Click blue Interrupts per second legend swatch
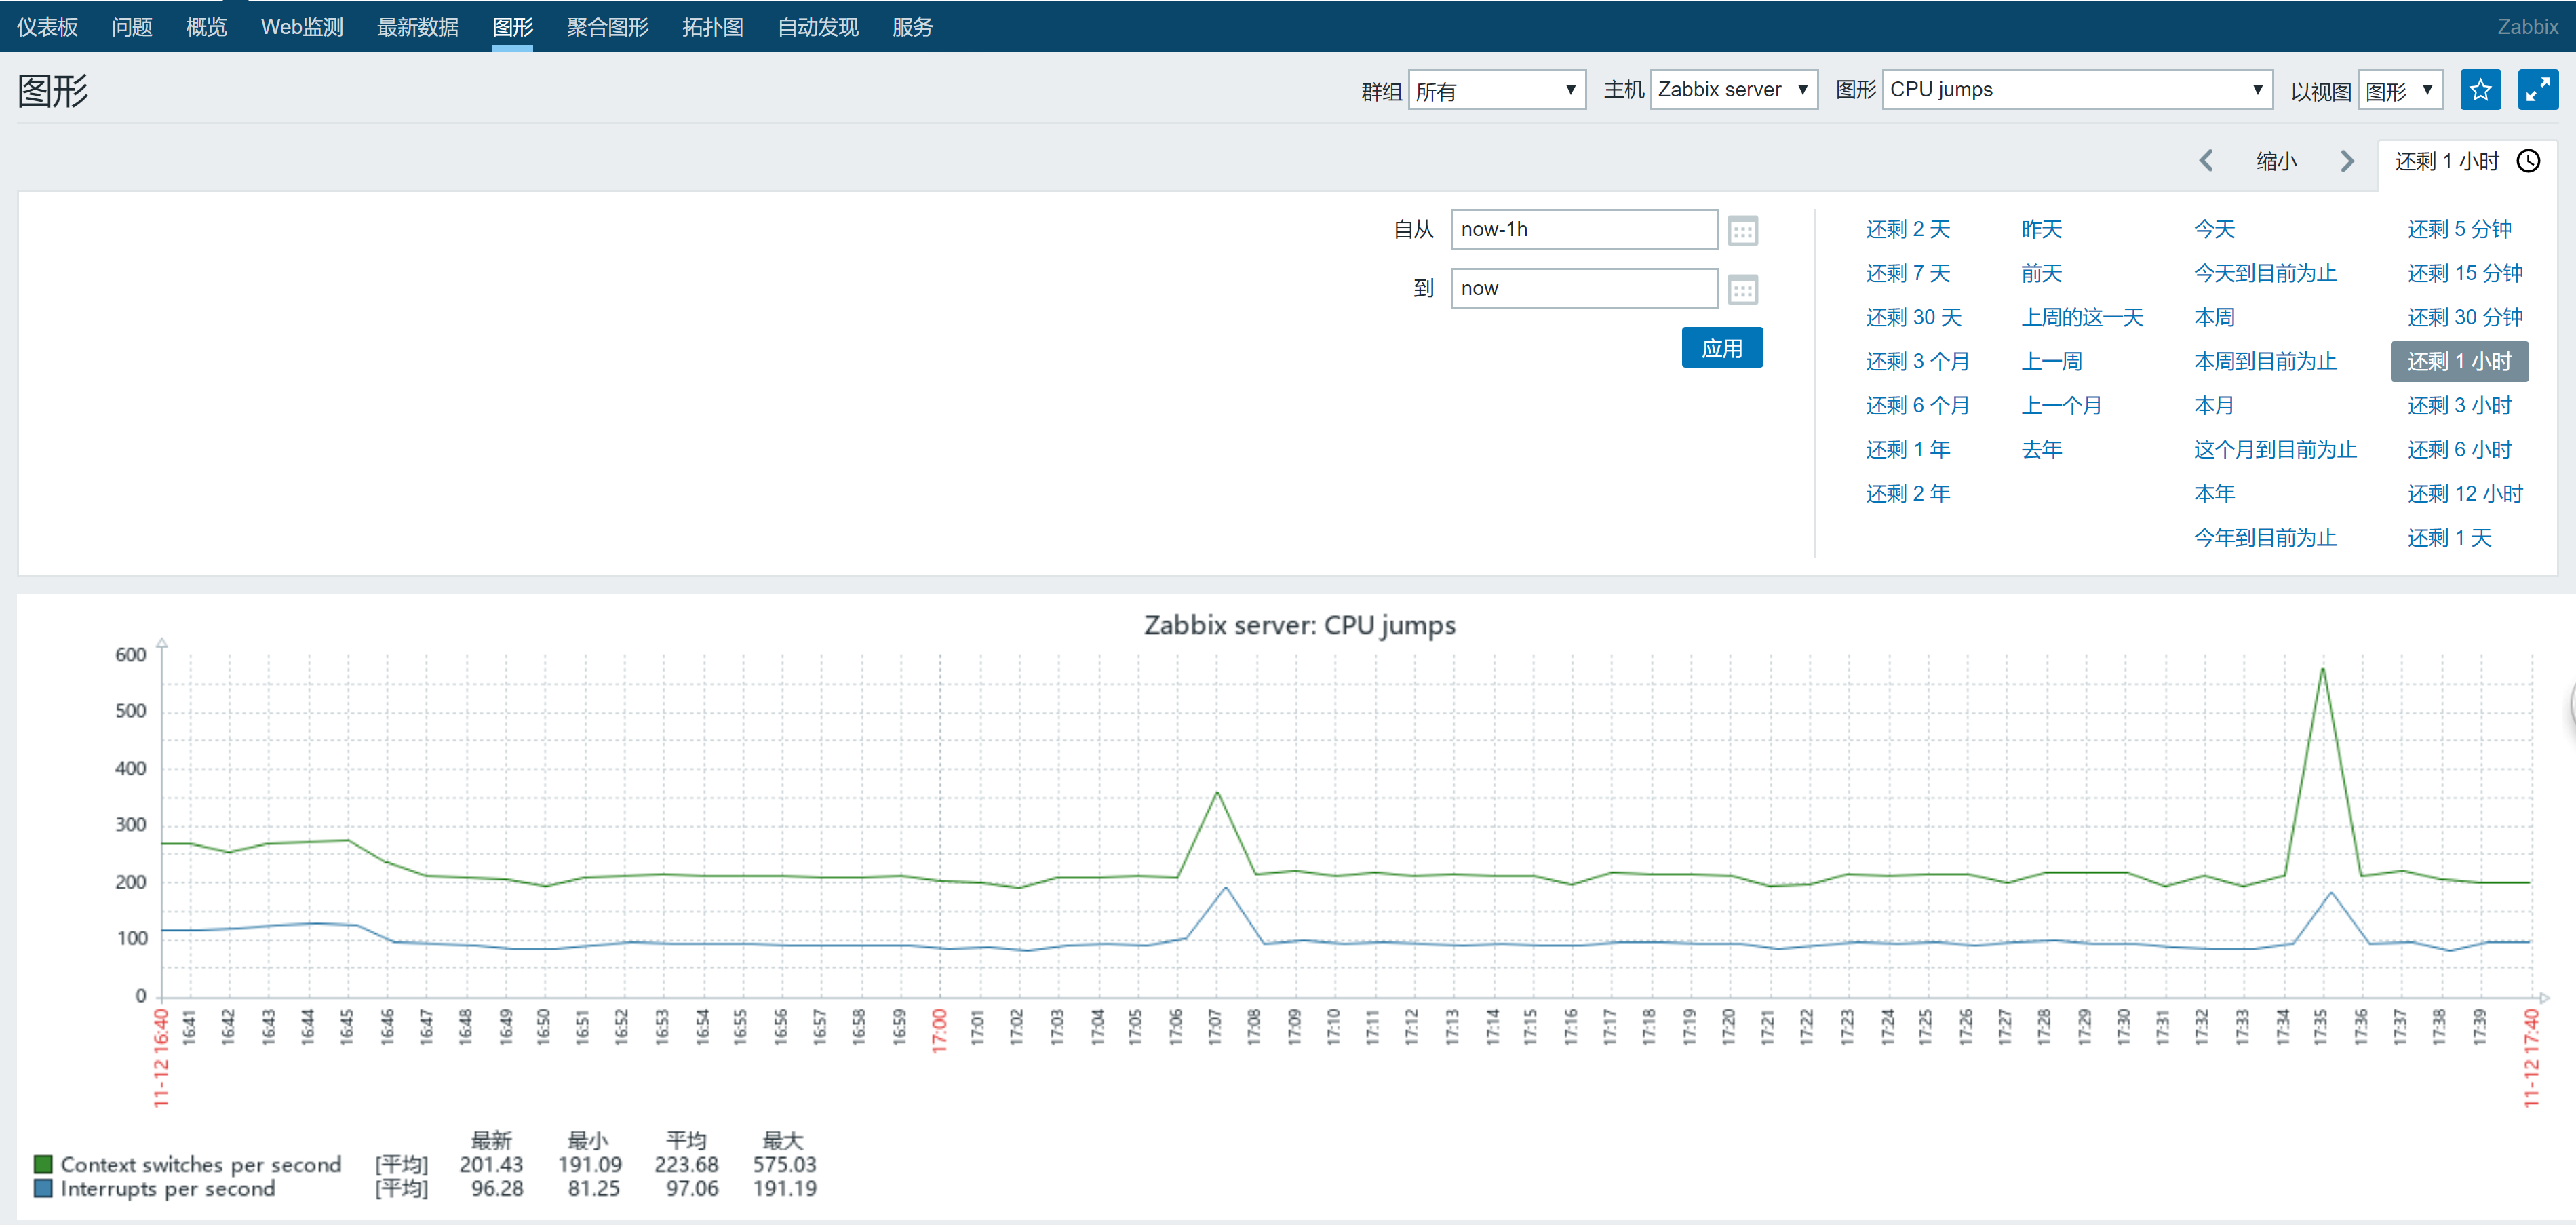The image size is (2576, 1225). 43,1188
